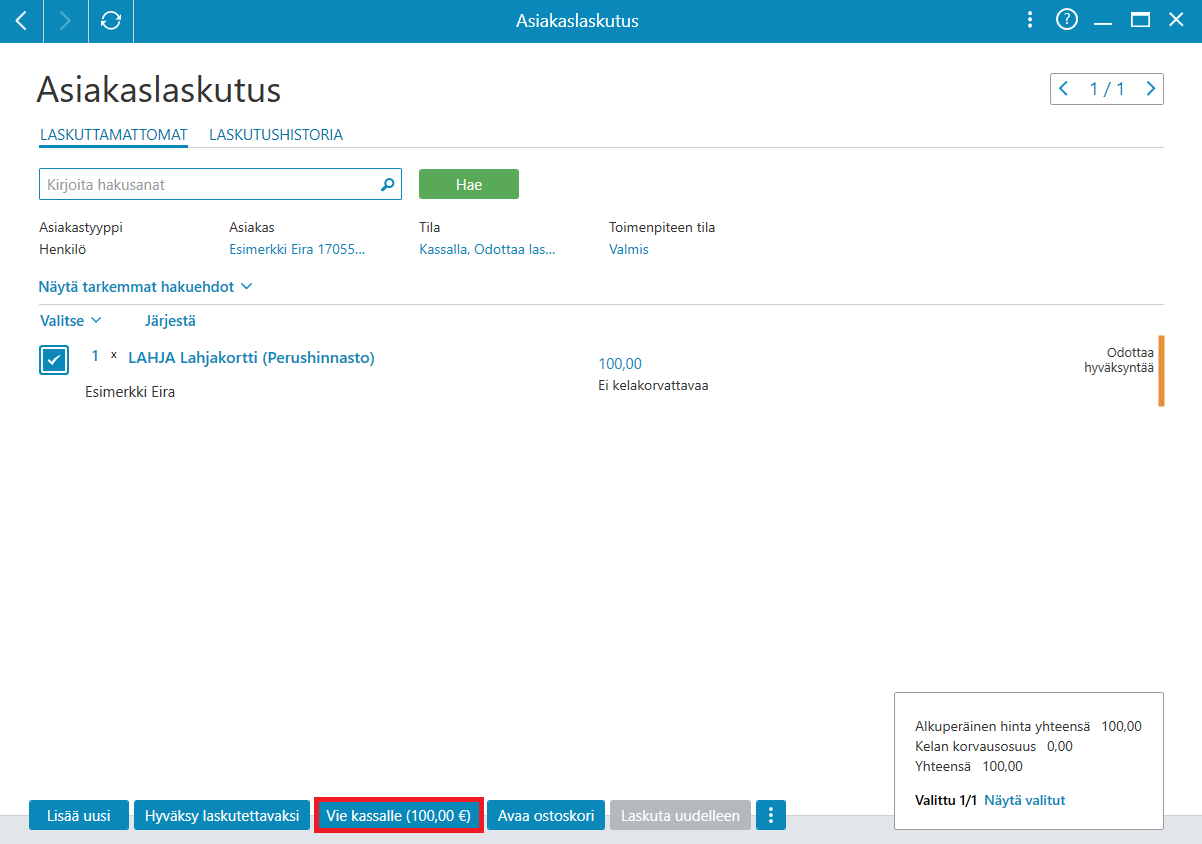
Task: Open the Asiakas filter Esimerkki Eira
Action: (x=297, y=249)
